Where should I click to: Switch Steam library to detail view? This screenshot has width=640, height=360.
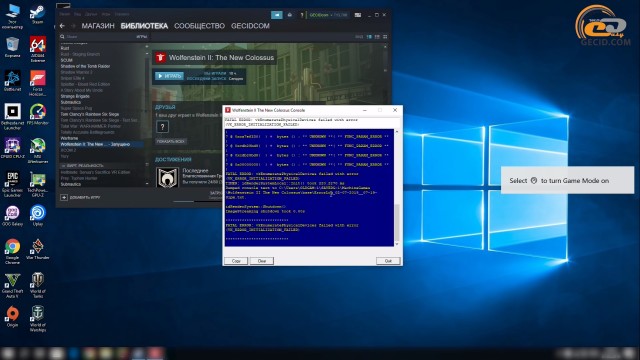point(369,37)
